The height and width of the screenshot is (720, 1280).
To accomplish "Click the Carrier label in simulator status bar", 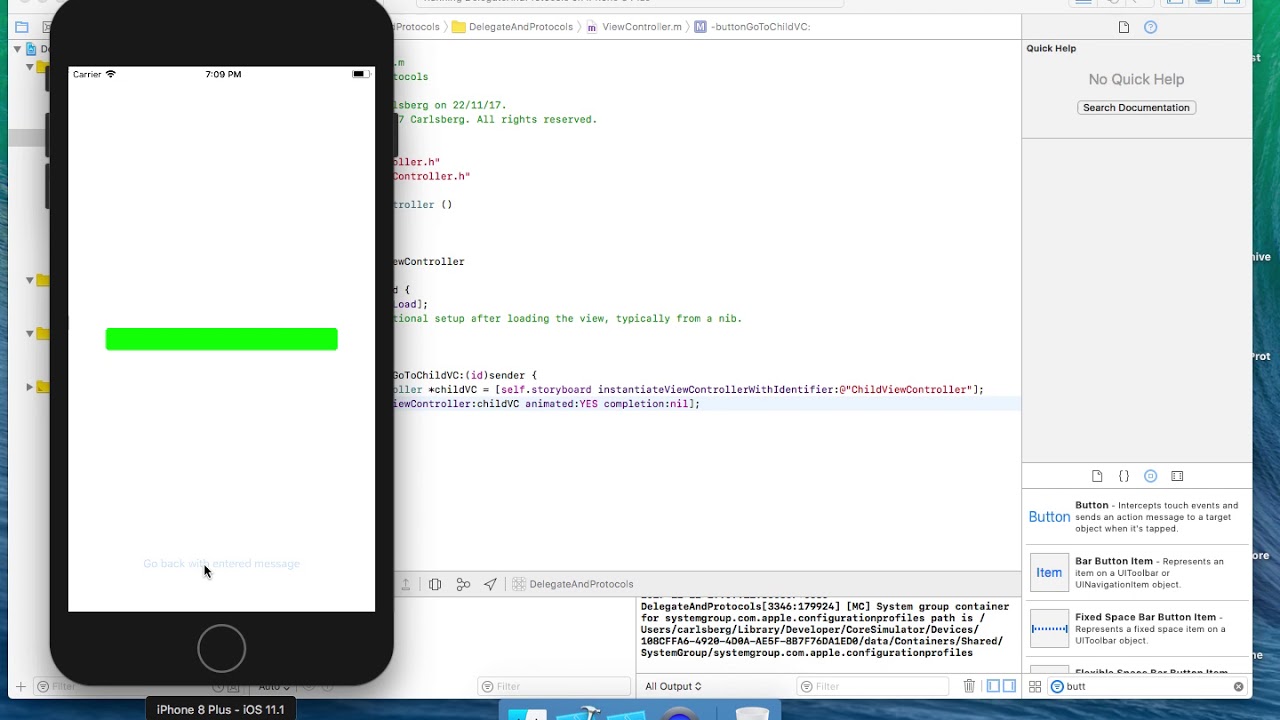I will (87, 74).
